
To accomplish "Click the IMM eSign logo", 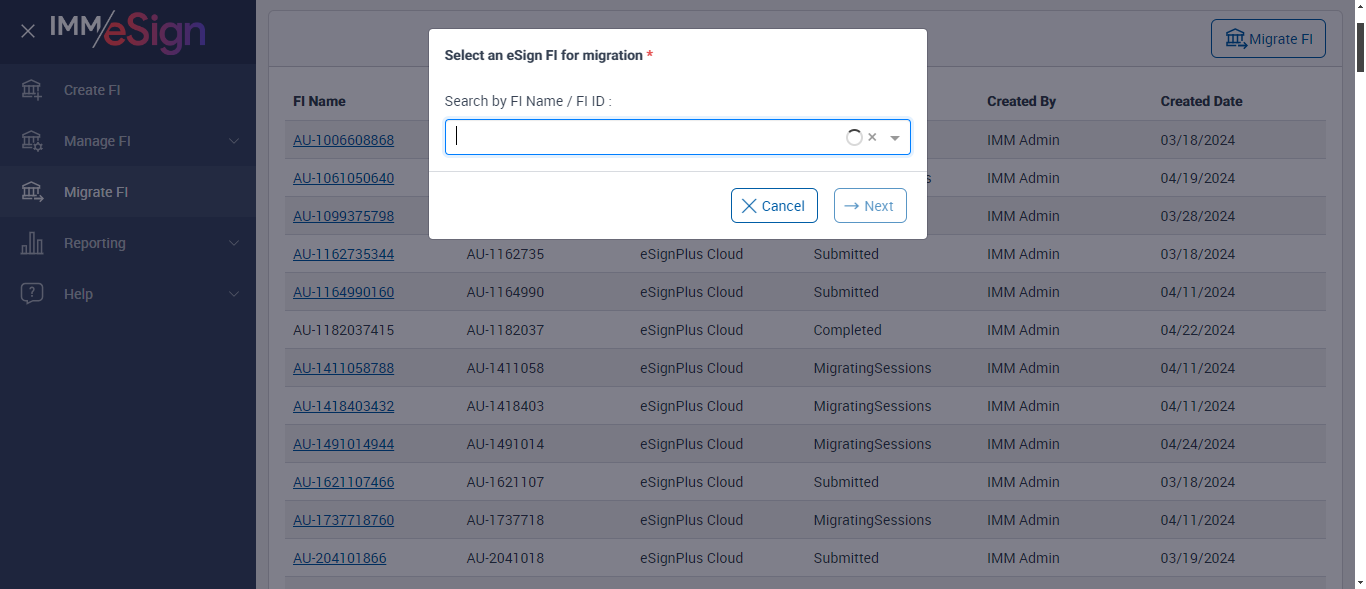I will pos(128,31).
